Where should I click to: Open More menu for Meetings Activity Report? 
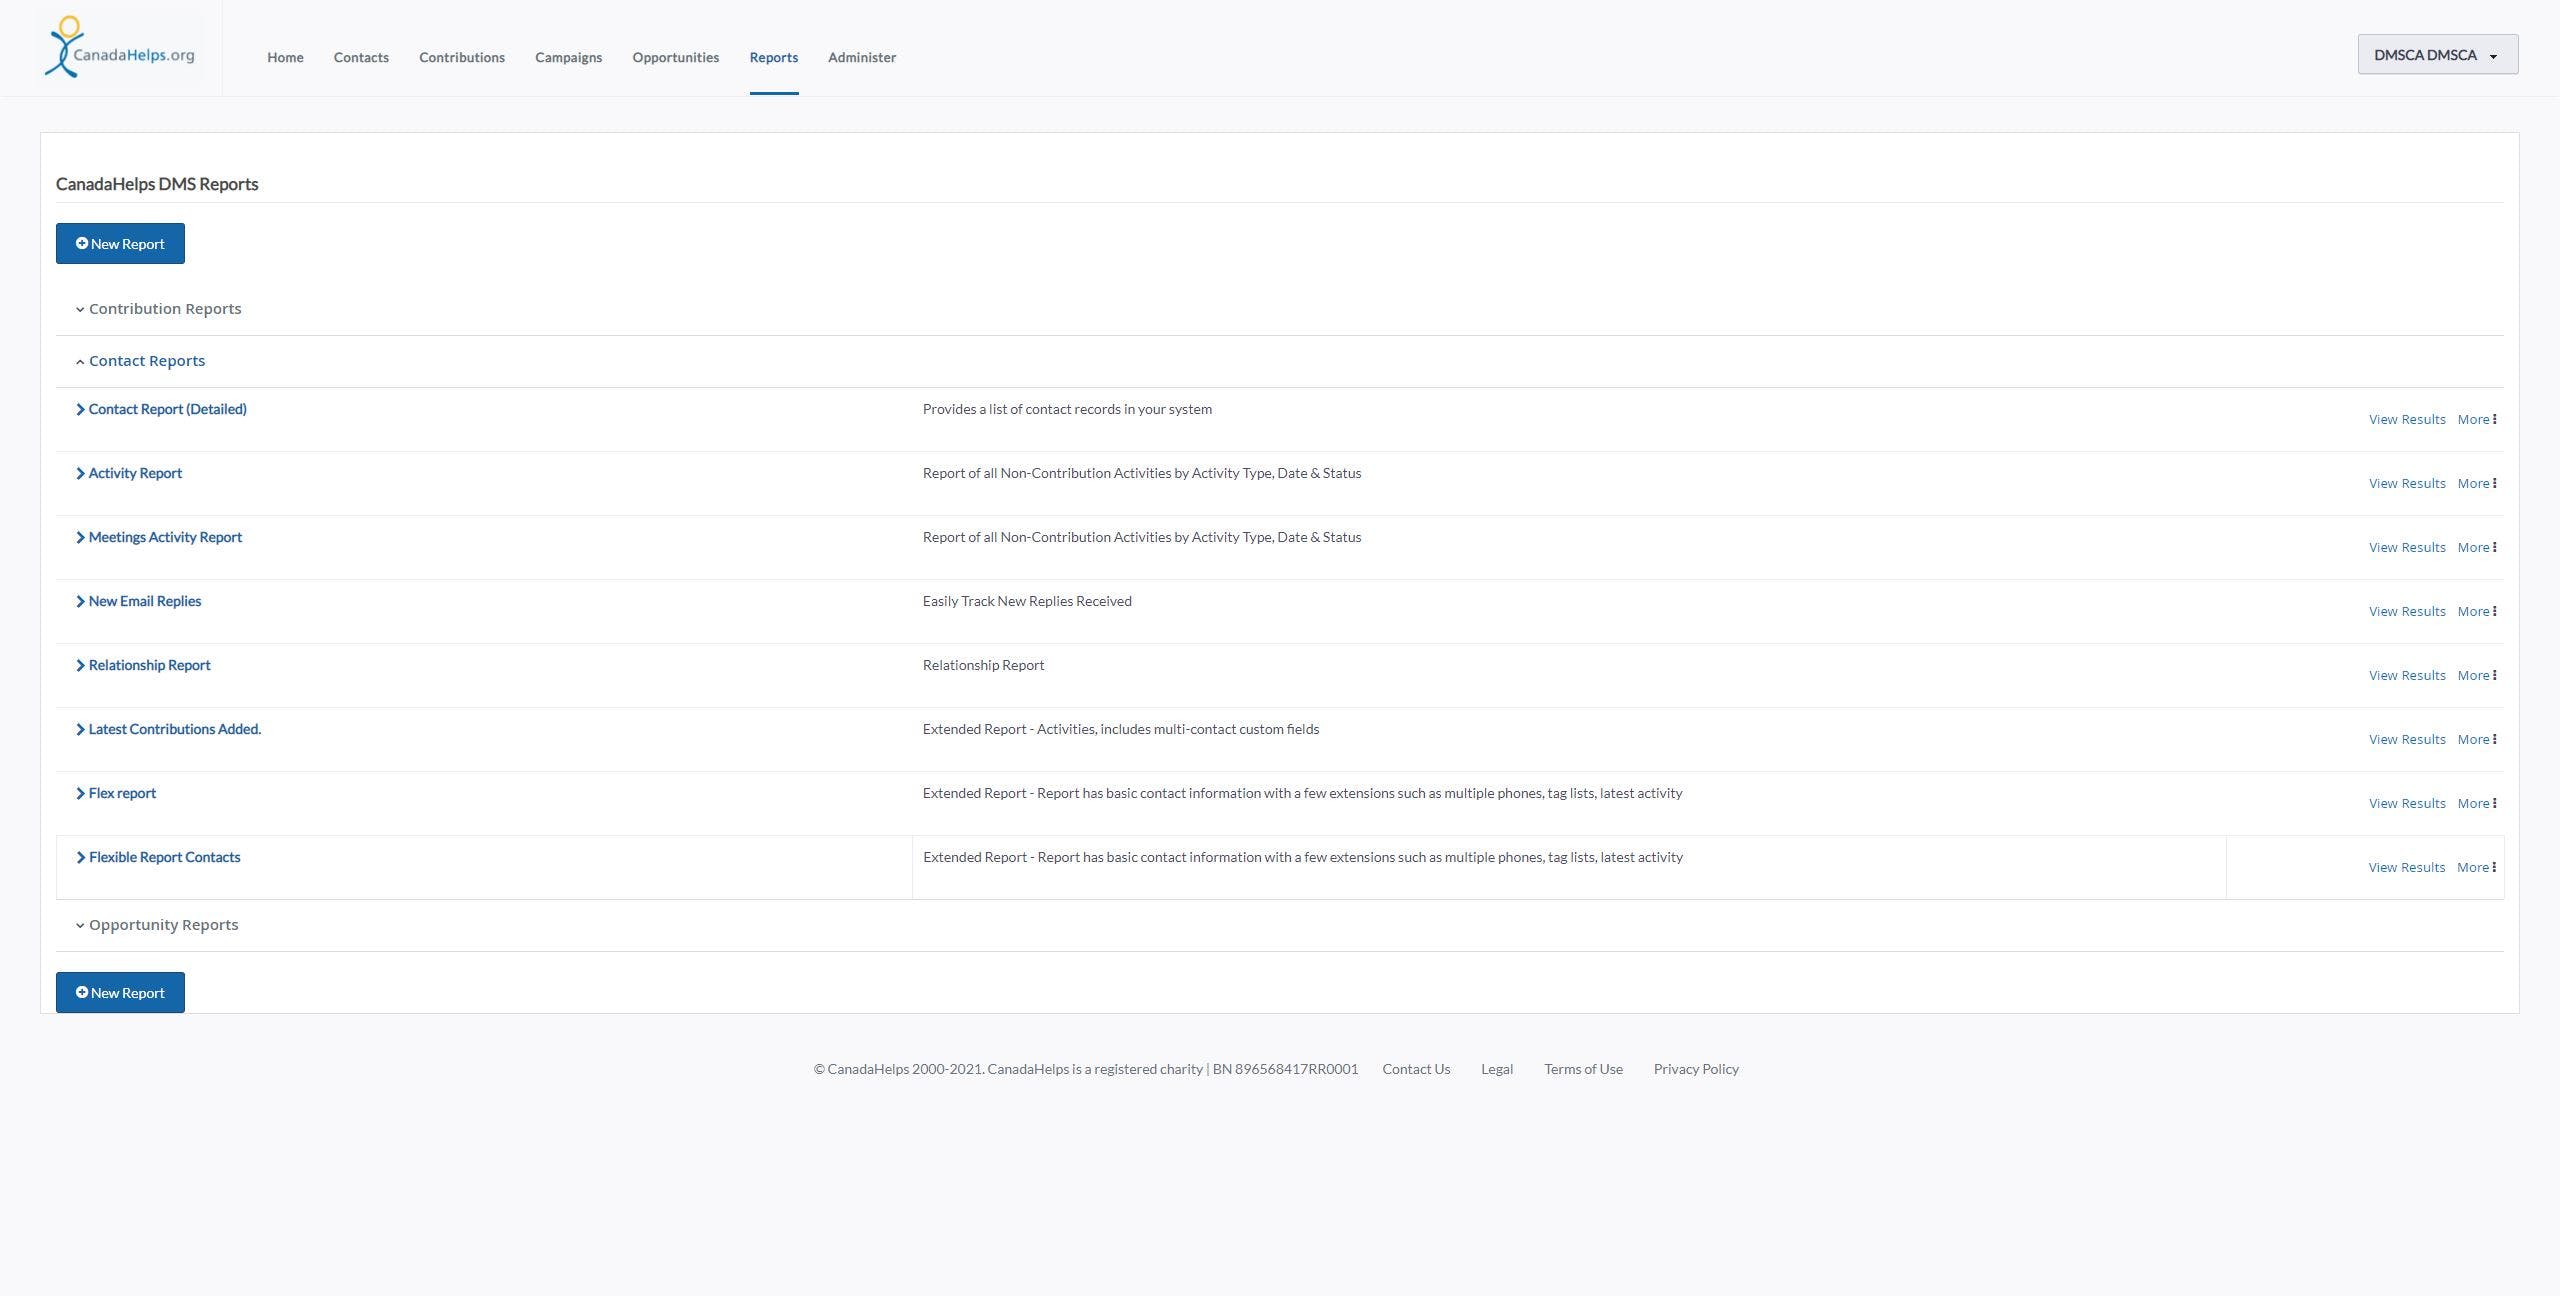click(2476, 548)
